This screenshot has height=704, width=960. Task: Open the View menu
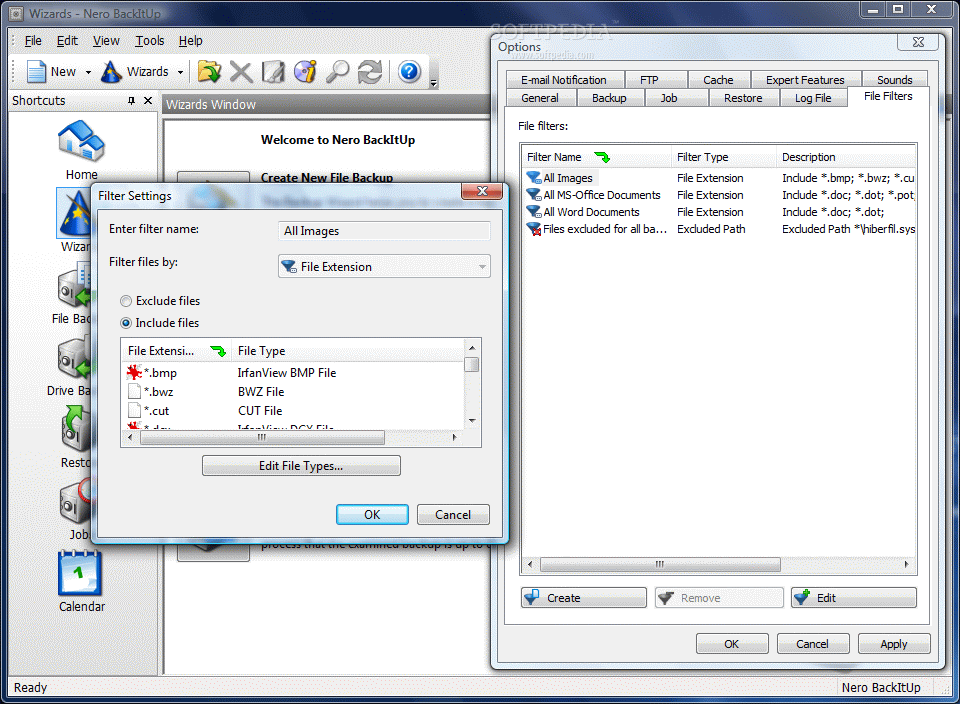coord(106,40)
